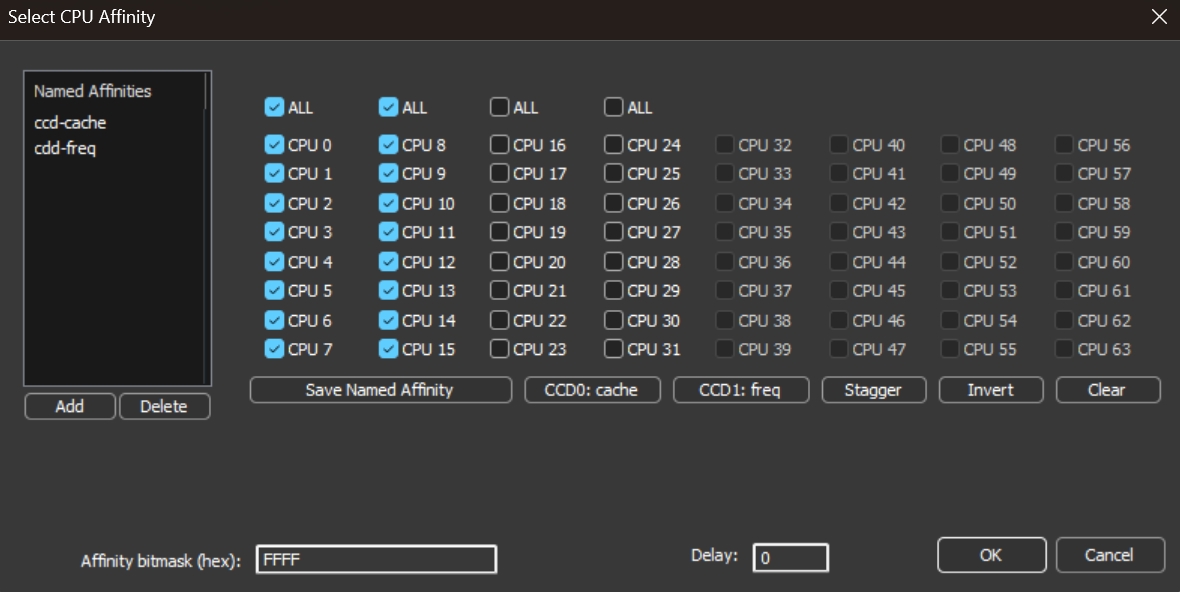Click the Save Named Affinity button
1180x592 pixels.
[380, 390]
